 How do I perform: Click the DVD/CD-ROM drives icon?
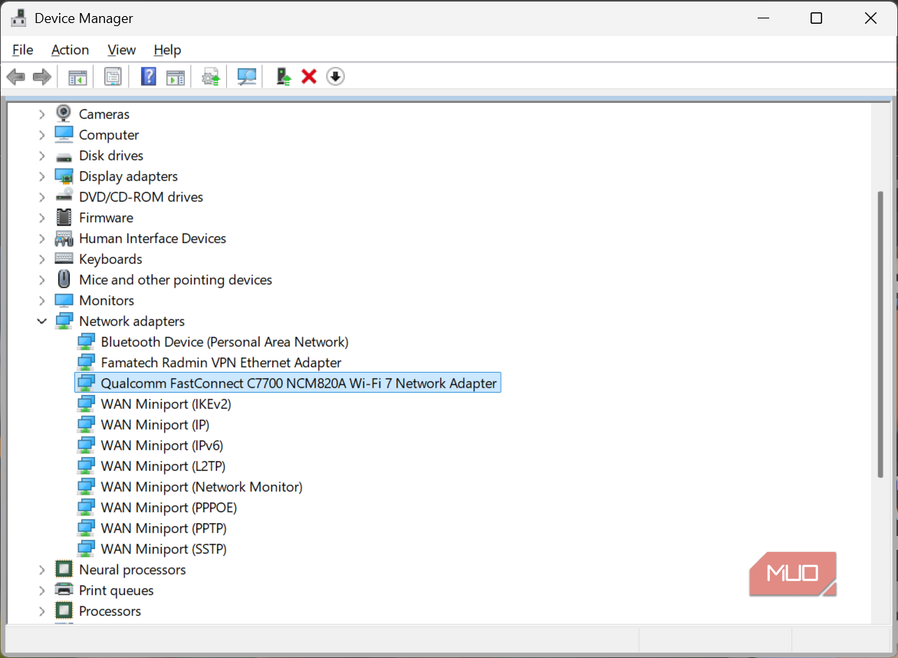pos(64,195)
